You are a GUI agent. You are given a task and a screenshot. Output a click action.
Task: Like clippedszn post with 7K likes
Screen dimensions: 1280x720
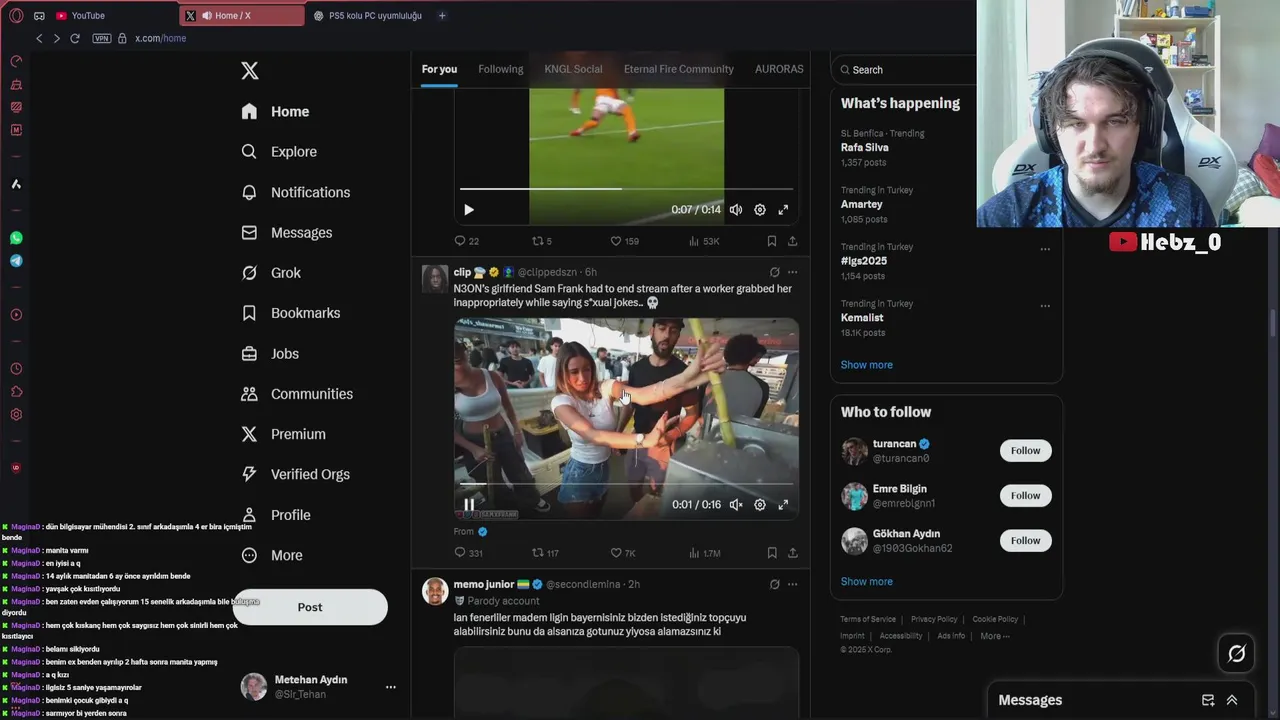[x=623, y=553]
